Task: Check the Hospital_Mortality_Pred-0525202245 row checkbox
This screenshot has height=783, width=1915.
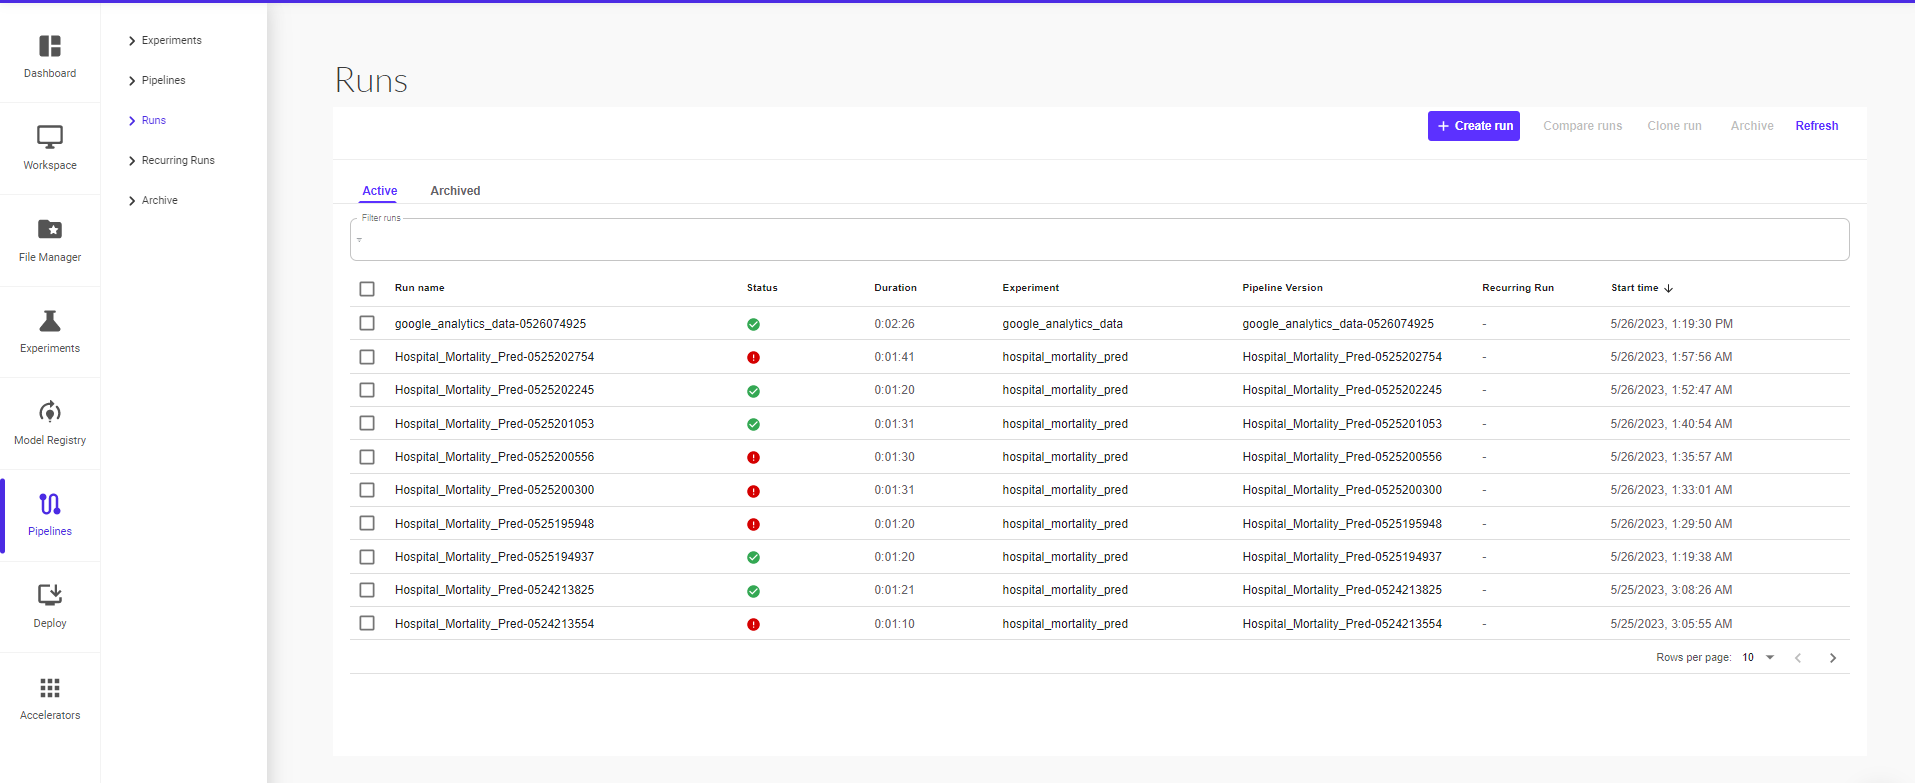Action: point(367,390)
